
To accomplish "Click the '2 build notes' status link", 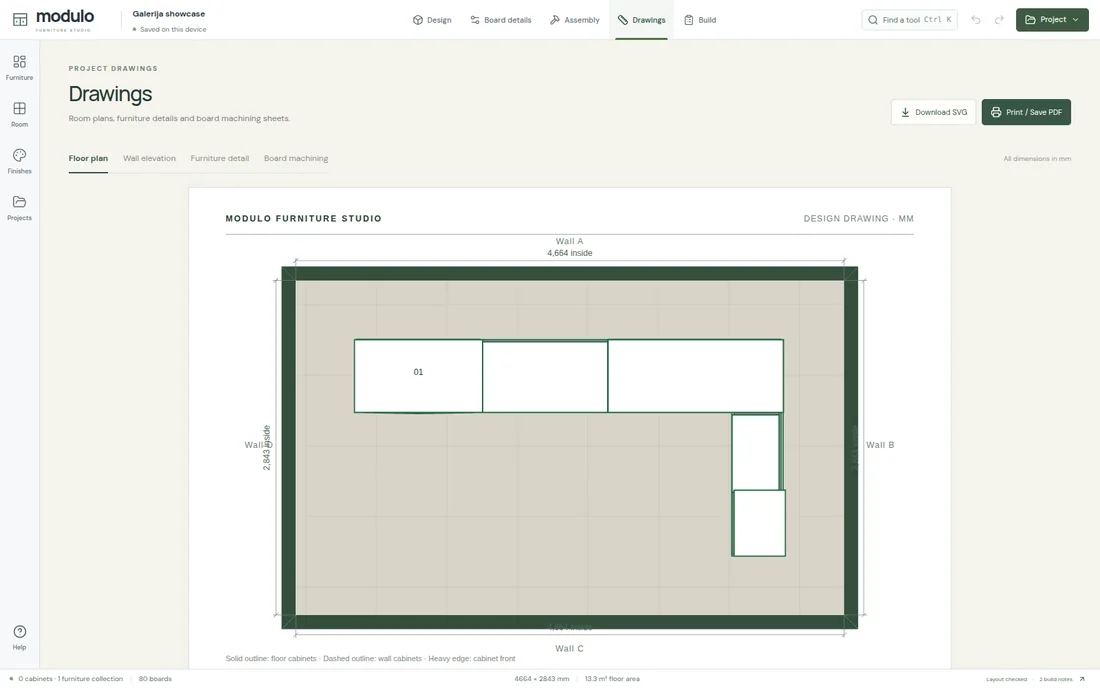I will [1056, 679].
